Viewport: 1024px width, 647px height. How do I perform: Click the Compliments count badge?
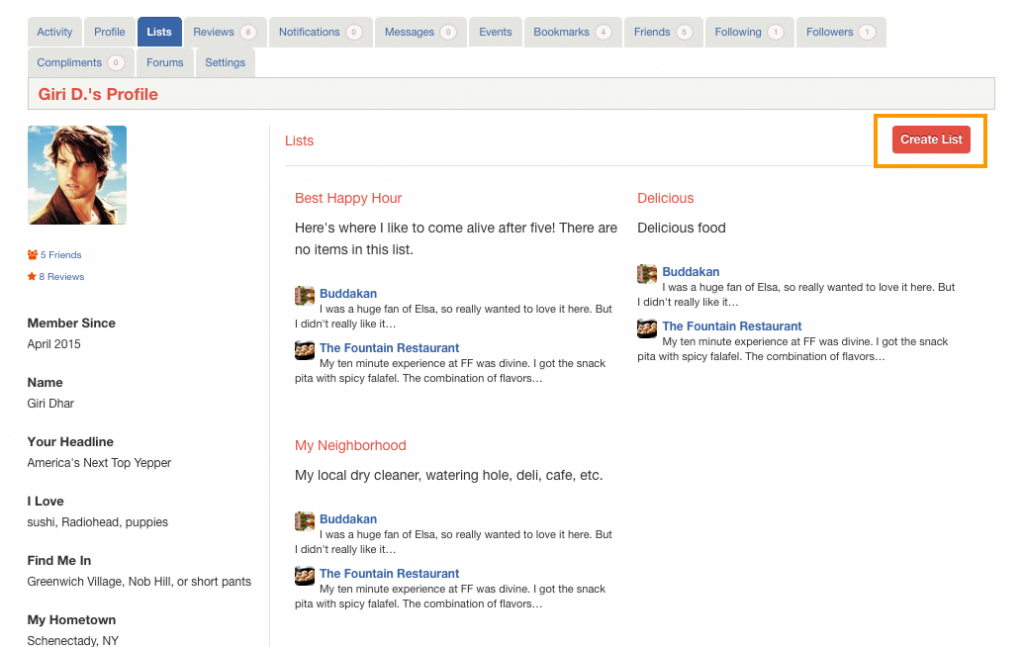coord(116,63)
